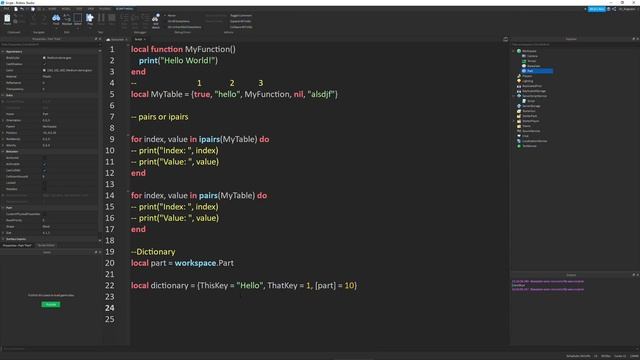Click Toggle Comment in the ribbon
Screen dimensions: 640x360
(x=241, y=16)
